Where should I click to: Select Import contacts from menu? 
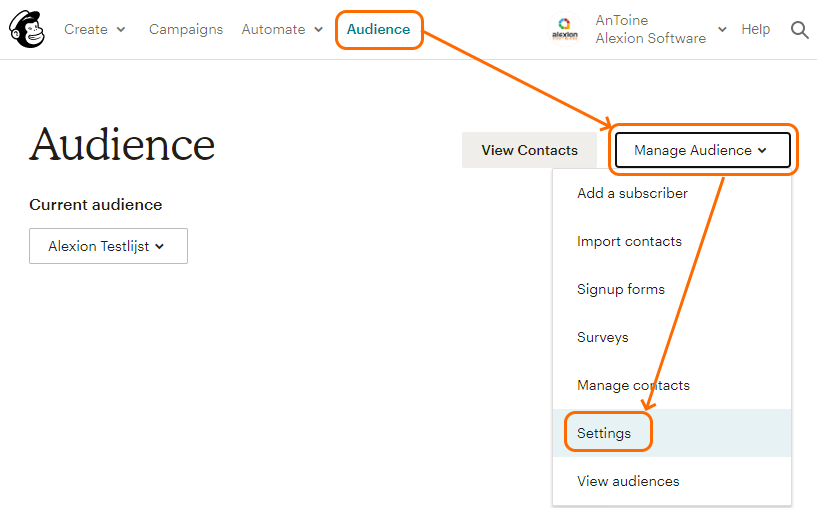672,241
